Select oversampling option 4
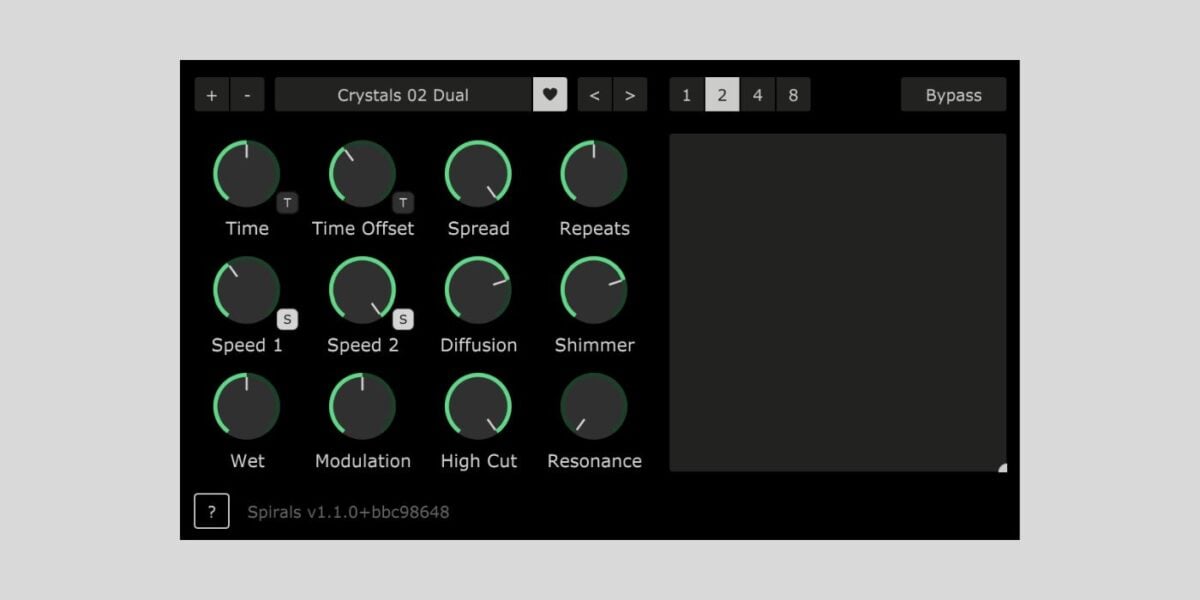 (x=757, y=94)
